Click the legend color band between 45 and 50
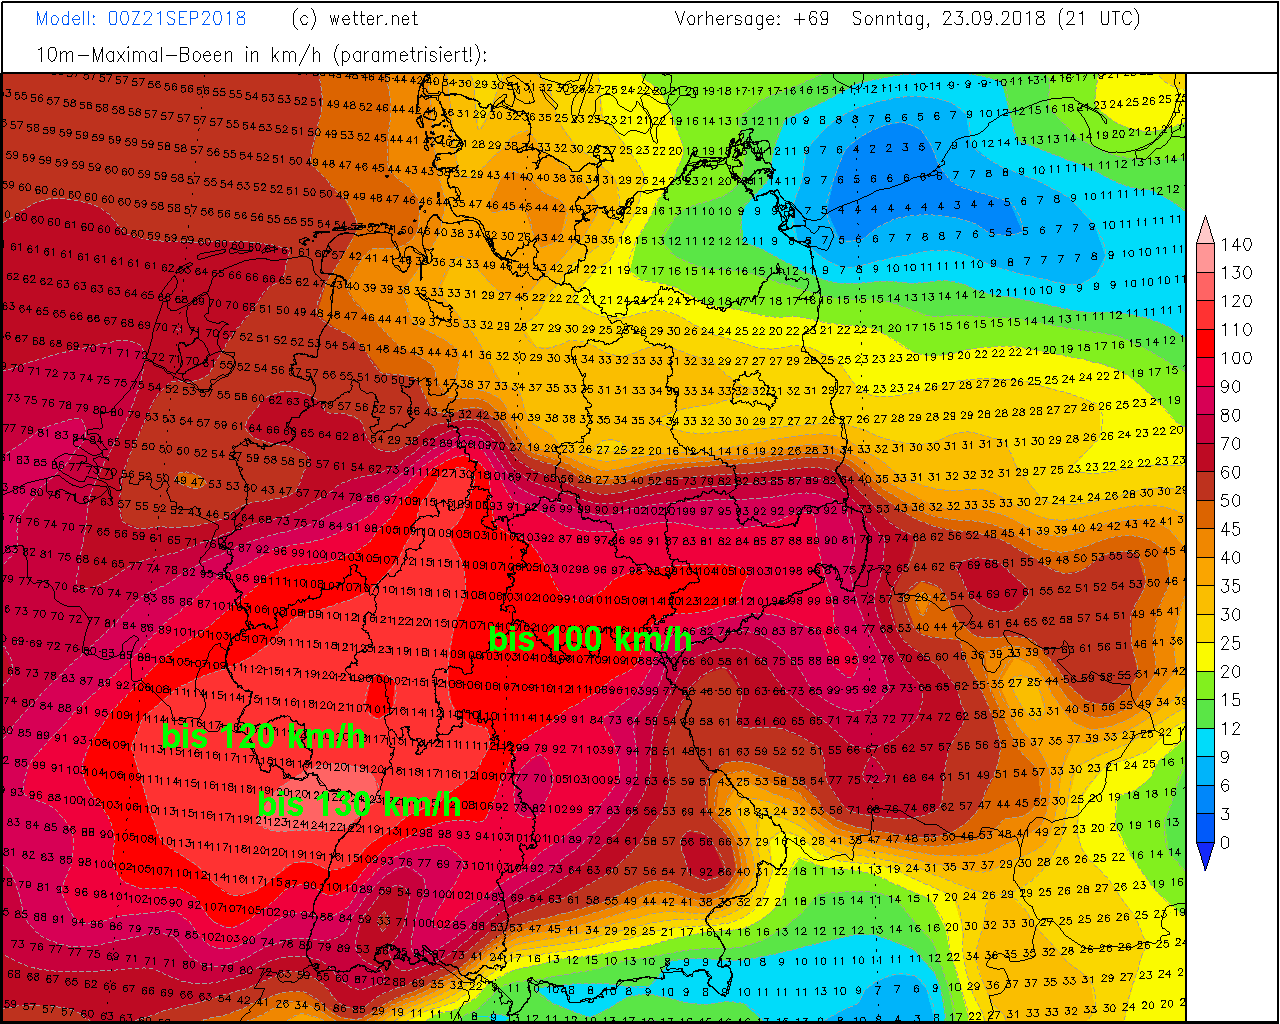The image size is (1280, 1024). click(1205, 514)
